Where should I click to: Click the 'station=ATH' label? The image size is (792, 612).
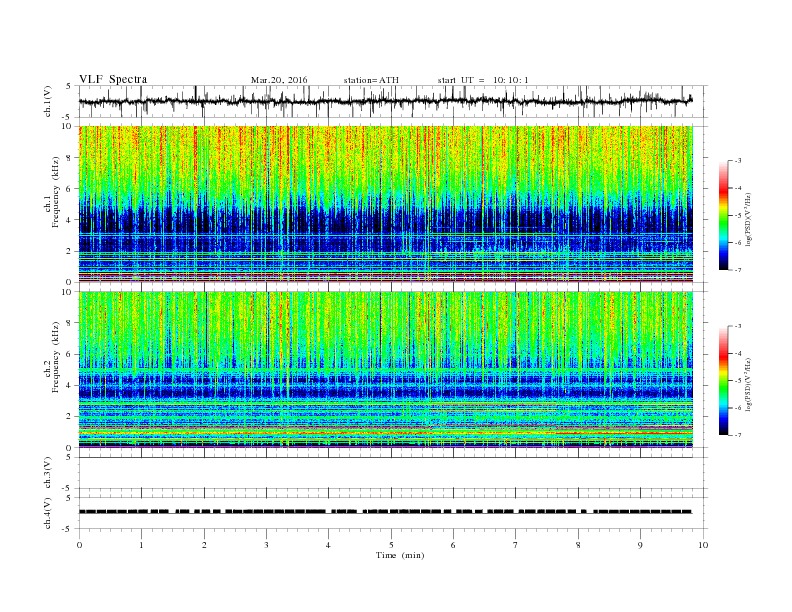point(371,80)
